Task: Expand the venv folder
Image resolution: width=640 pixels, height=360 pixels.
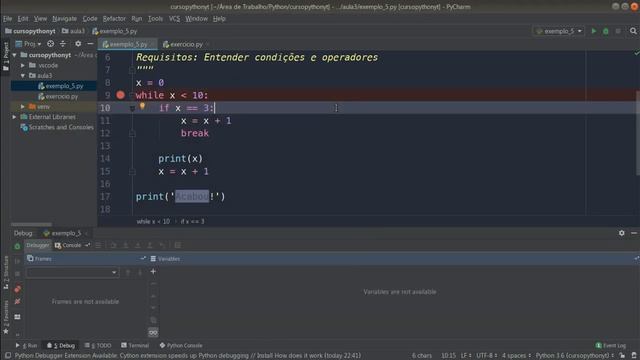Action: 23,107
